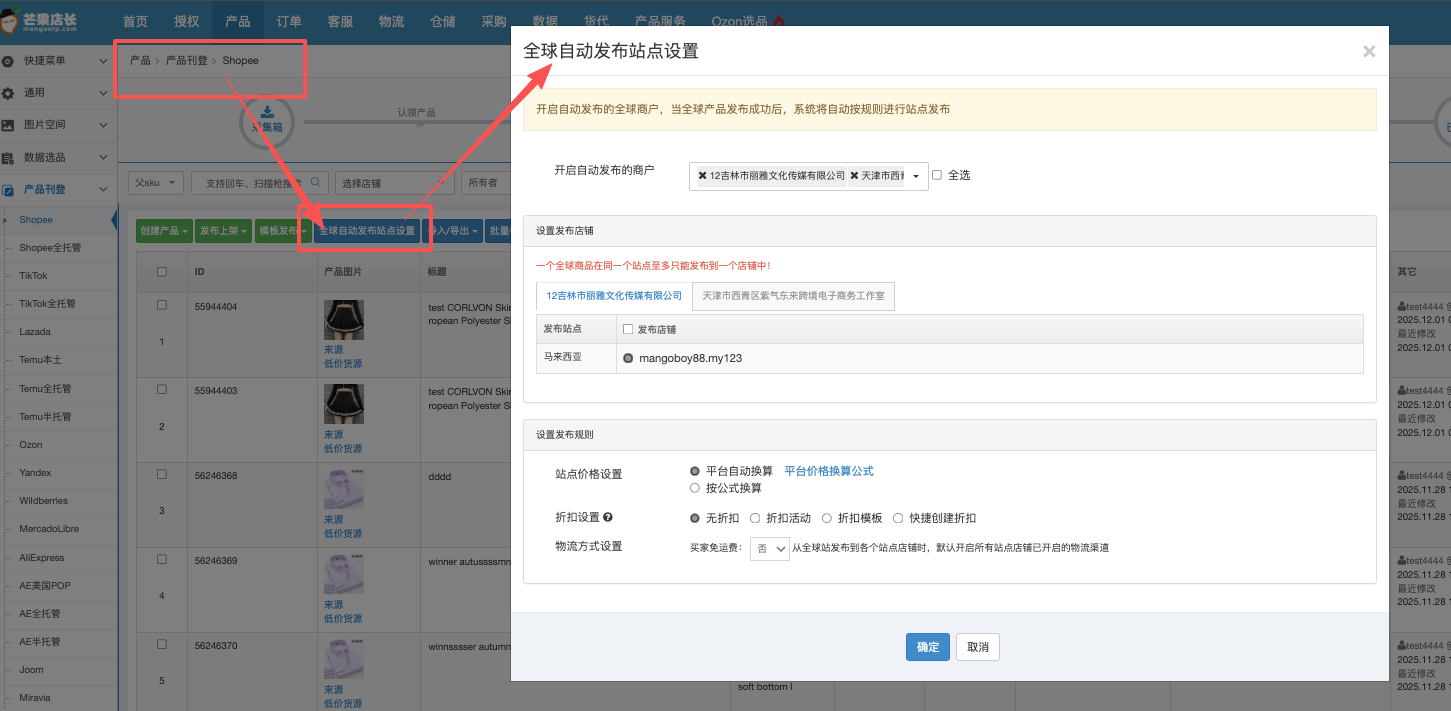Remove the 天津市西青 merchant tag
The image size is (1451, 711).
pos(854,176)
